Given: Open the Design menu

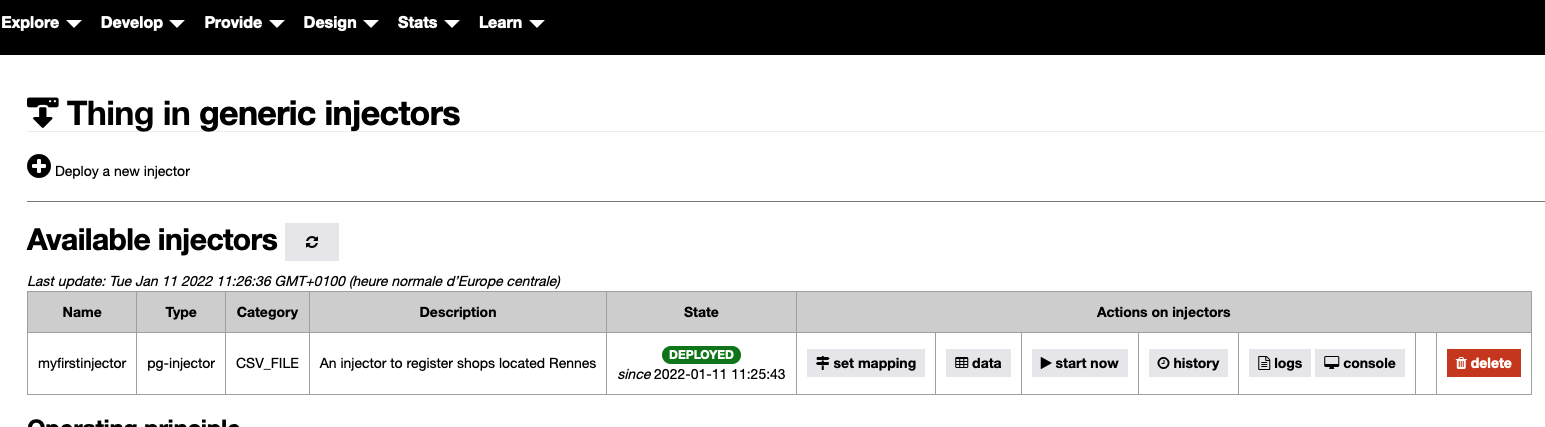Looking at the screenshot, I should [341, 23].
